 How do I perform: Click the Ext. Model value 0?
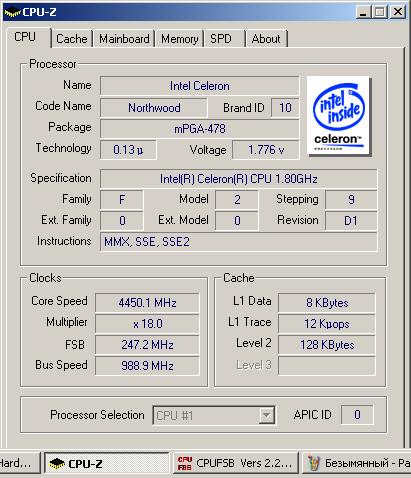[237, 220]
